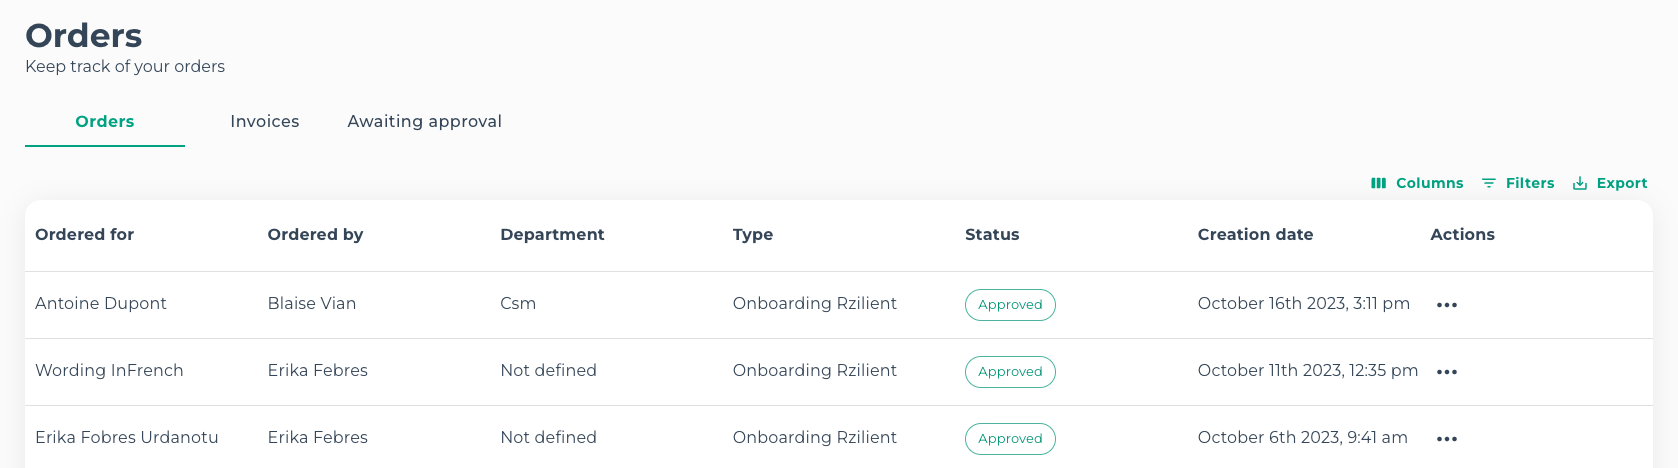Click the Department column header
1678x468 pixels.
552,234
